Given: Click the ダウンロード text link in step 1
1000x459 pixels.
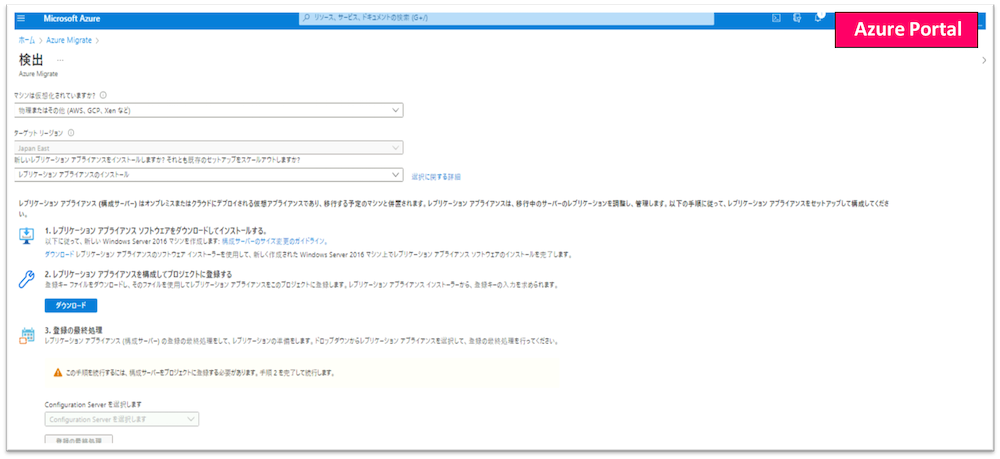Looking at the screenshot, I should click(59, 254).
